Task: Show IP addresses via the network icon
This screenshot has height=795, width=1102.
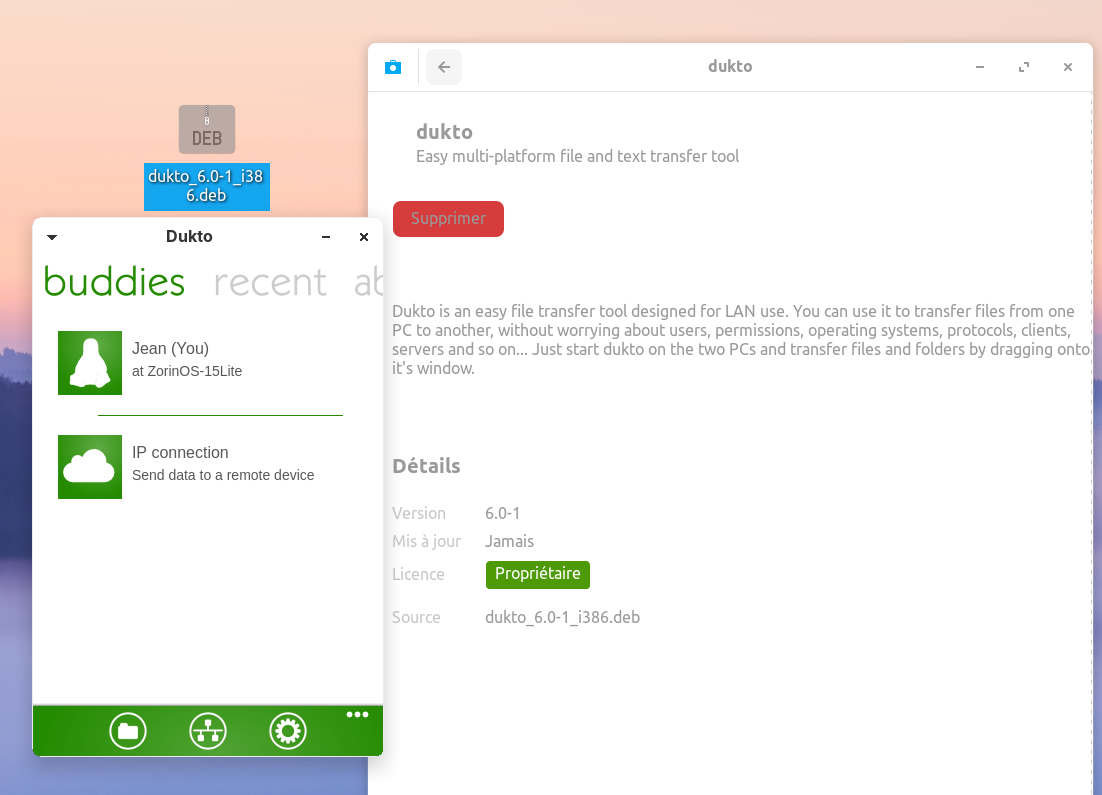Action: [x=208, y=731]
